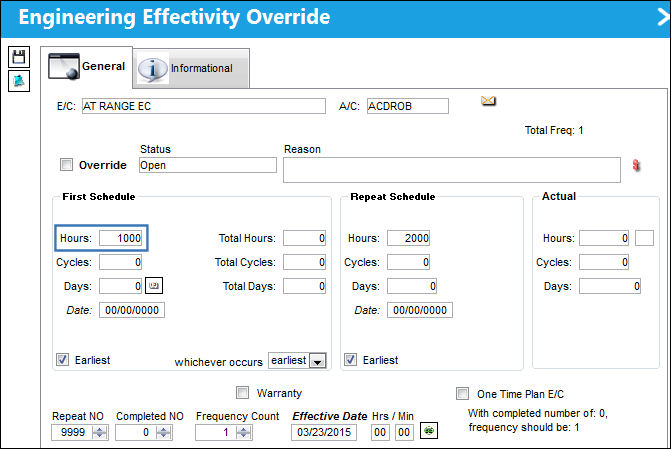Viewport: 671px width, 449px height.
Task: Click the Repeat NO field showing 9999
Action: pyautogui.click(x=71, y=432)
